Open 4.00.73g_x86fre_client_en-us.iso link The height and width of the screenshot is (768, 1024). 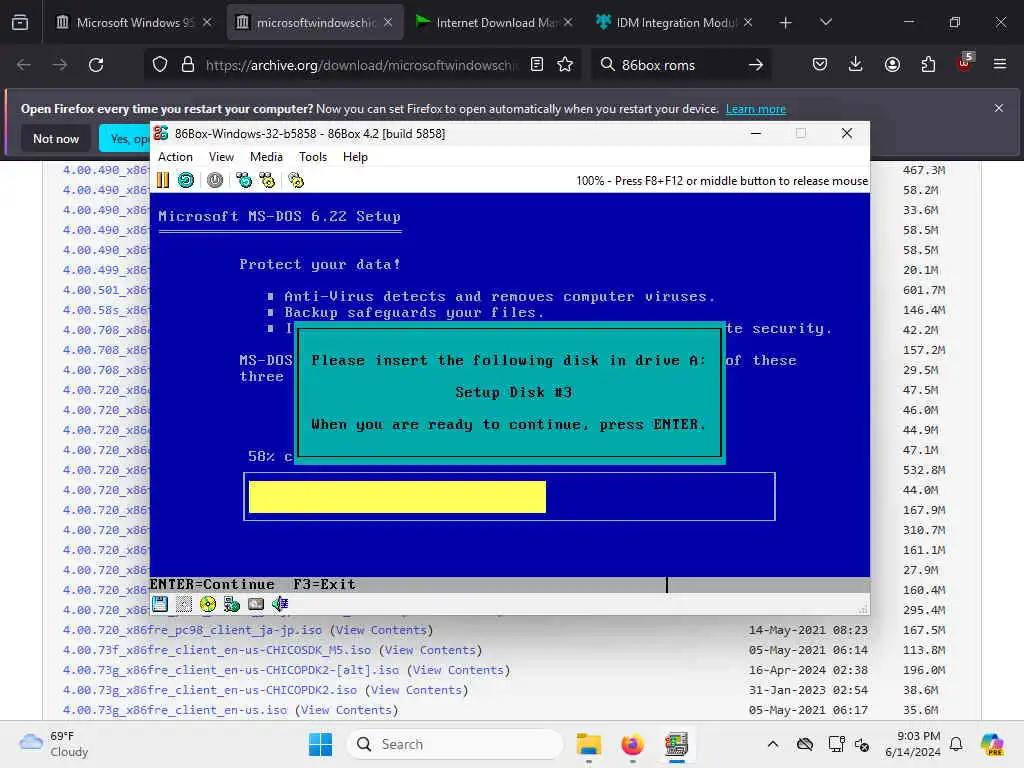point(174,710)
